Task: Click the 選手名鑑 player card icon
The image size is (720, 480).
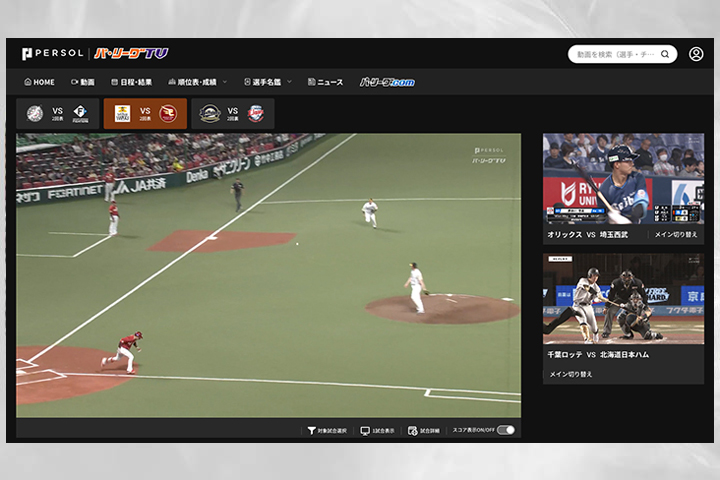Action: 247,82
